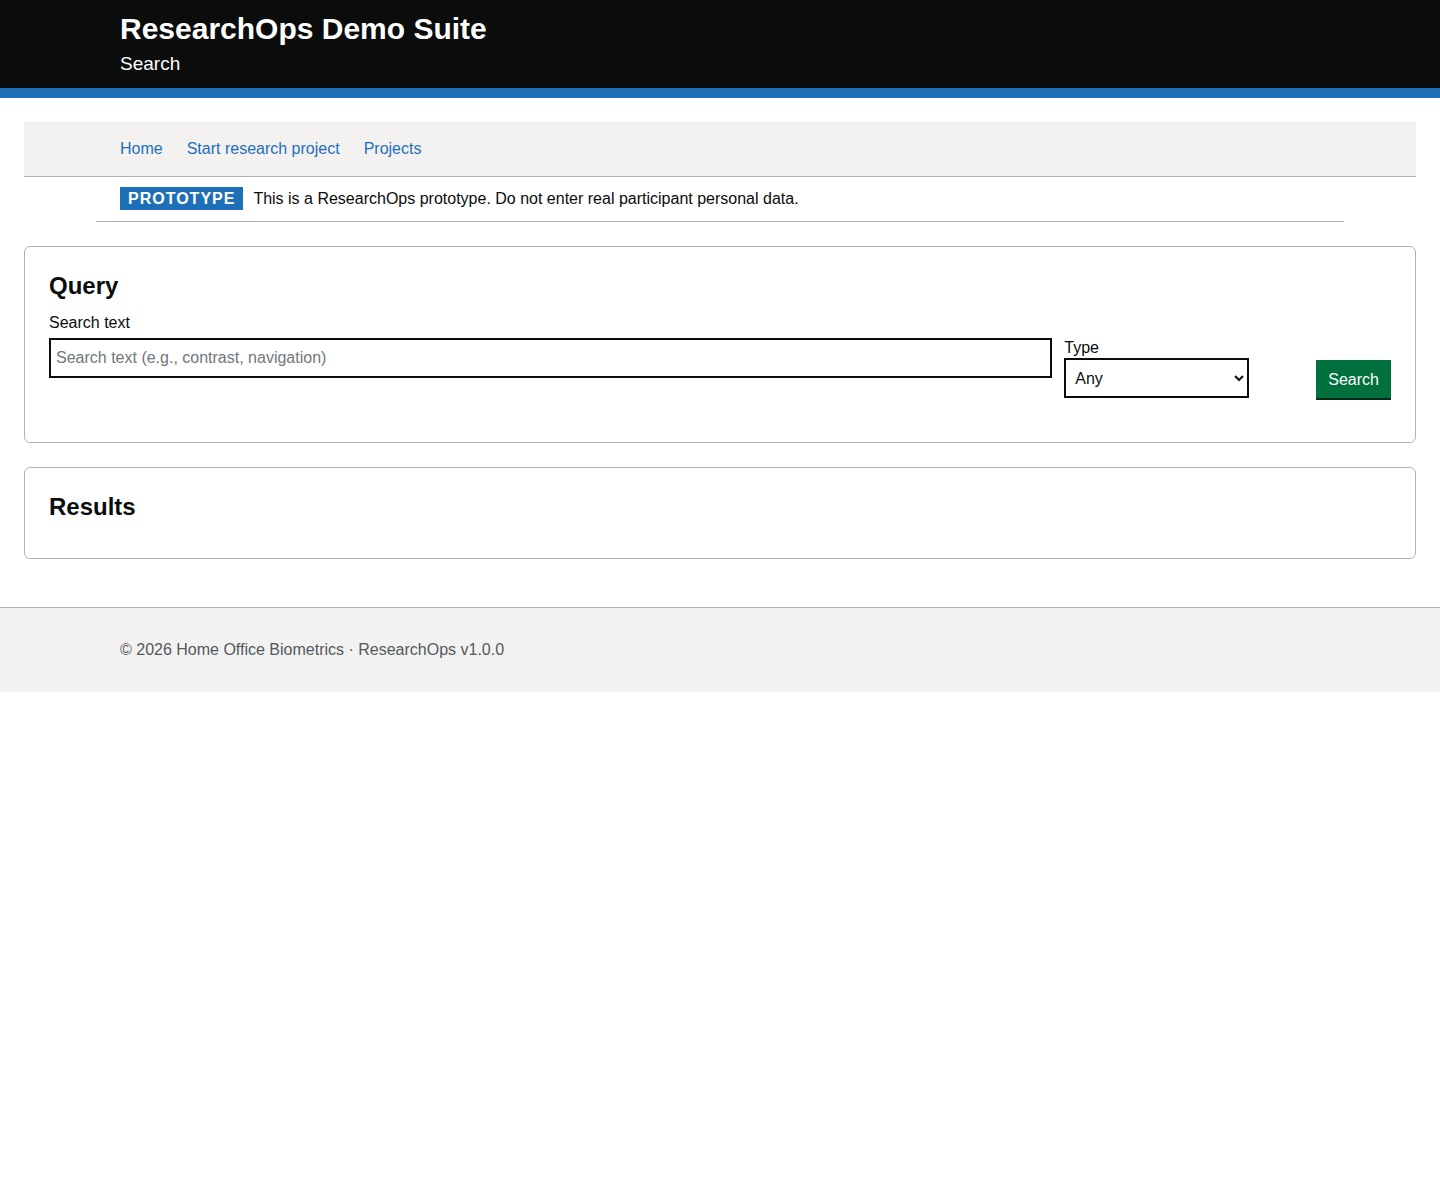The height and width of the screenshot is (1200, 1440).
Task: Click the blue stripe under the header
Action: [x=720, y=93]
